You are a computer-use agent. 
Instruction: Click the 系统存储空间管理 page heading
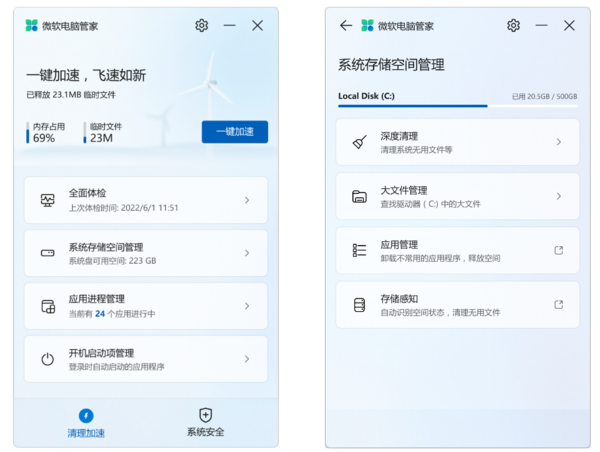pyautogui.click(x=391, y=65)
